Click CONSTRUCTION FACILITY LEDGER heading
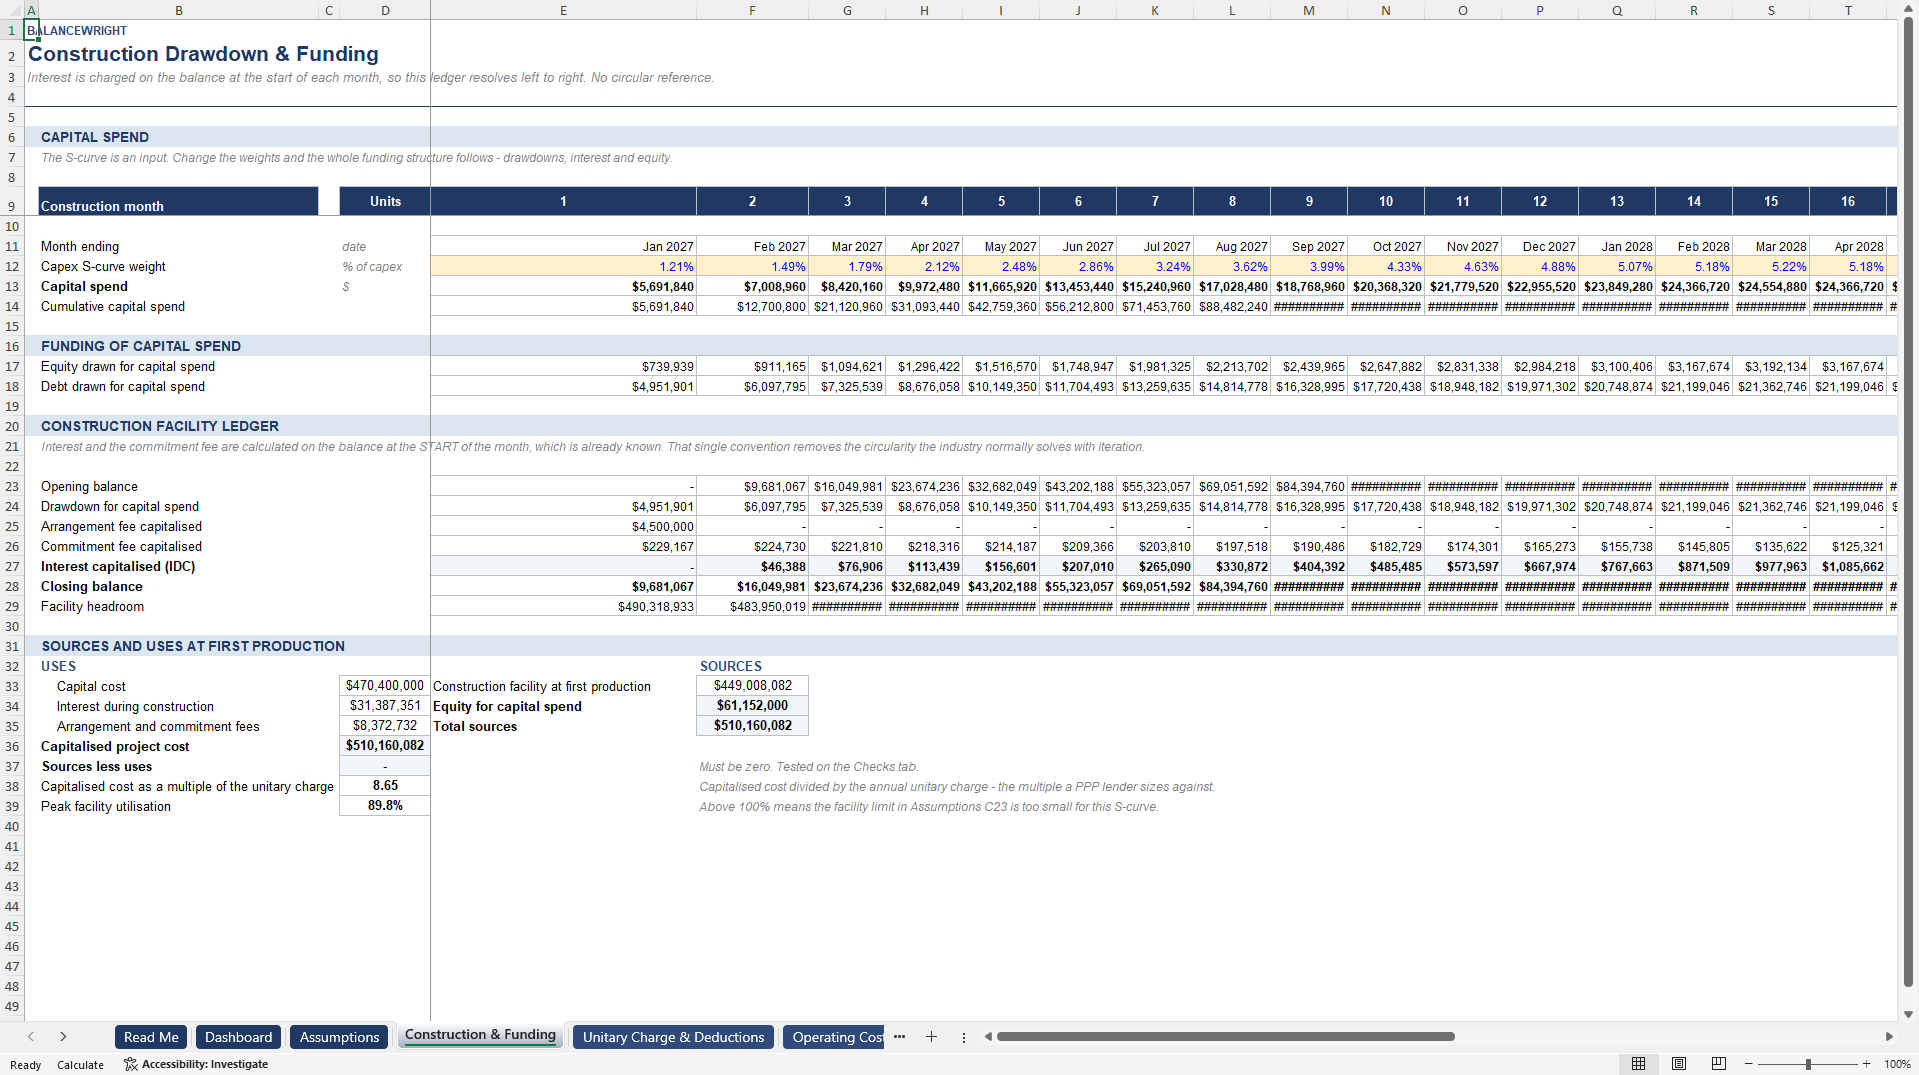 [x=160, y=426]
